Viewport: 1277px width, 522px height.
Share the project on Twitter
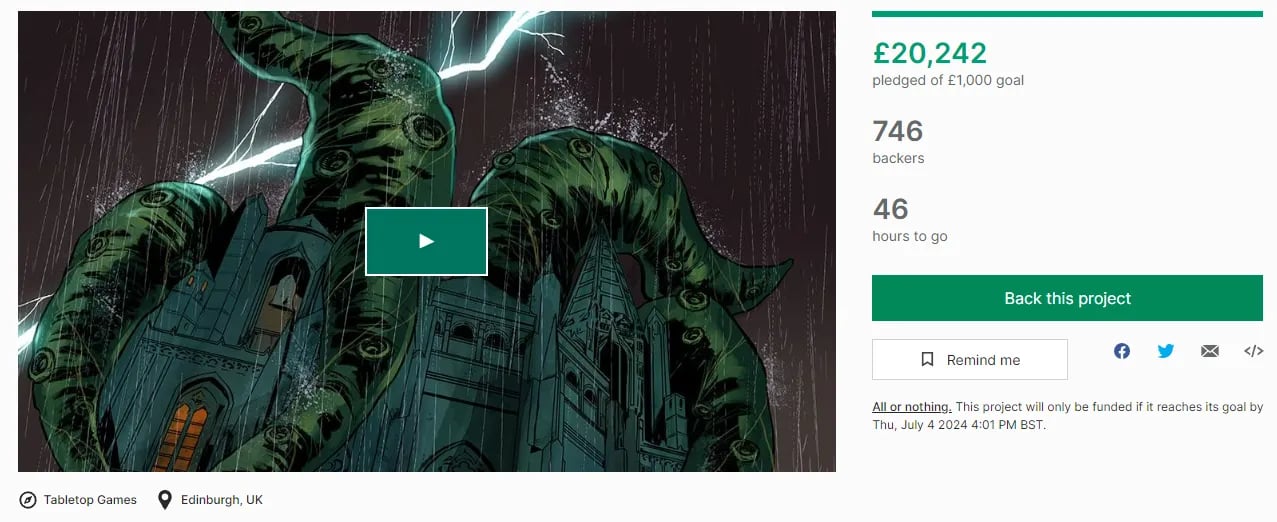pos(1166,351)
